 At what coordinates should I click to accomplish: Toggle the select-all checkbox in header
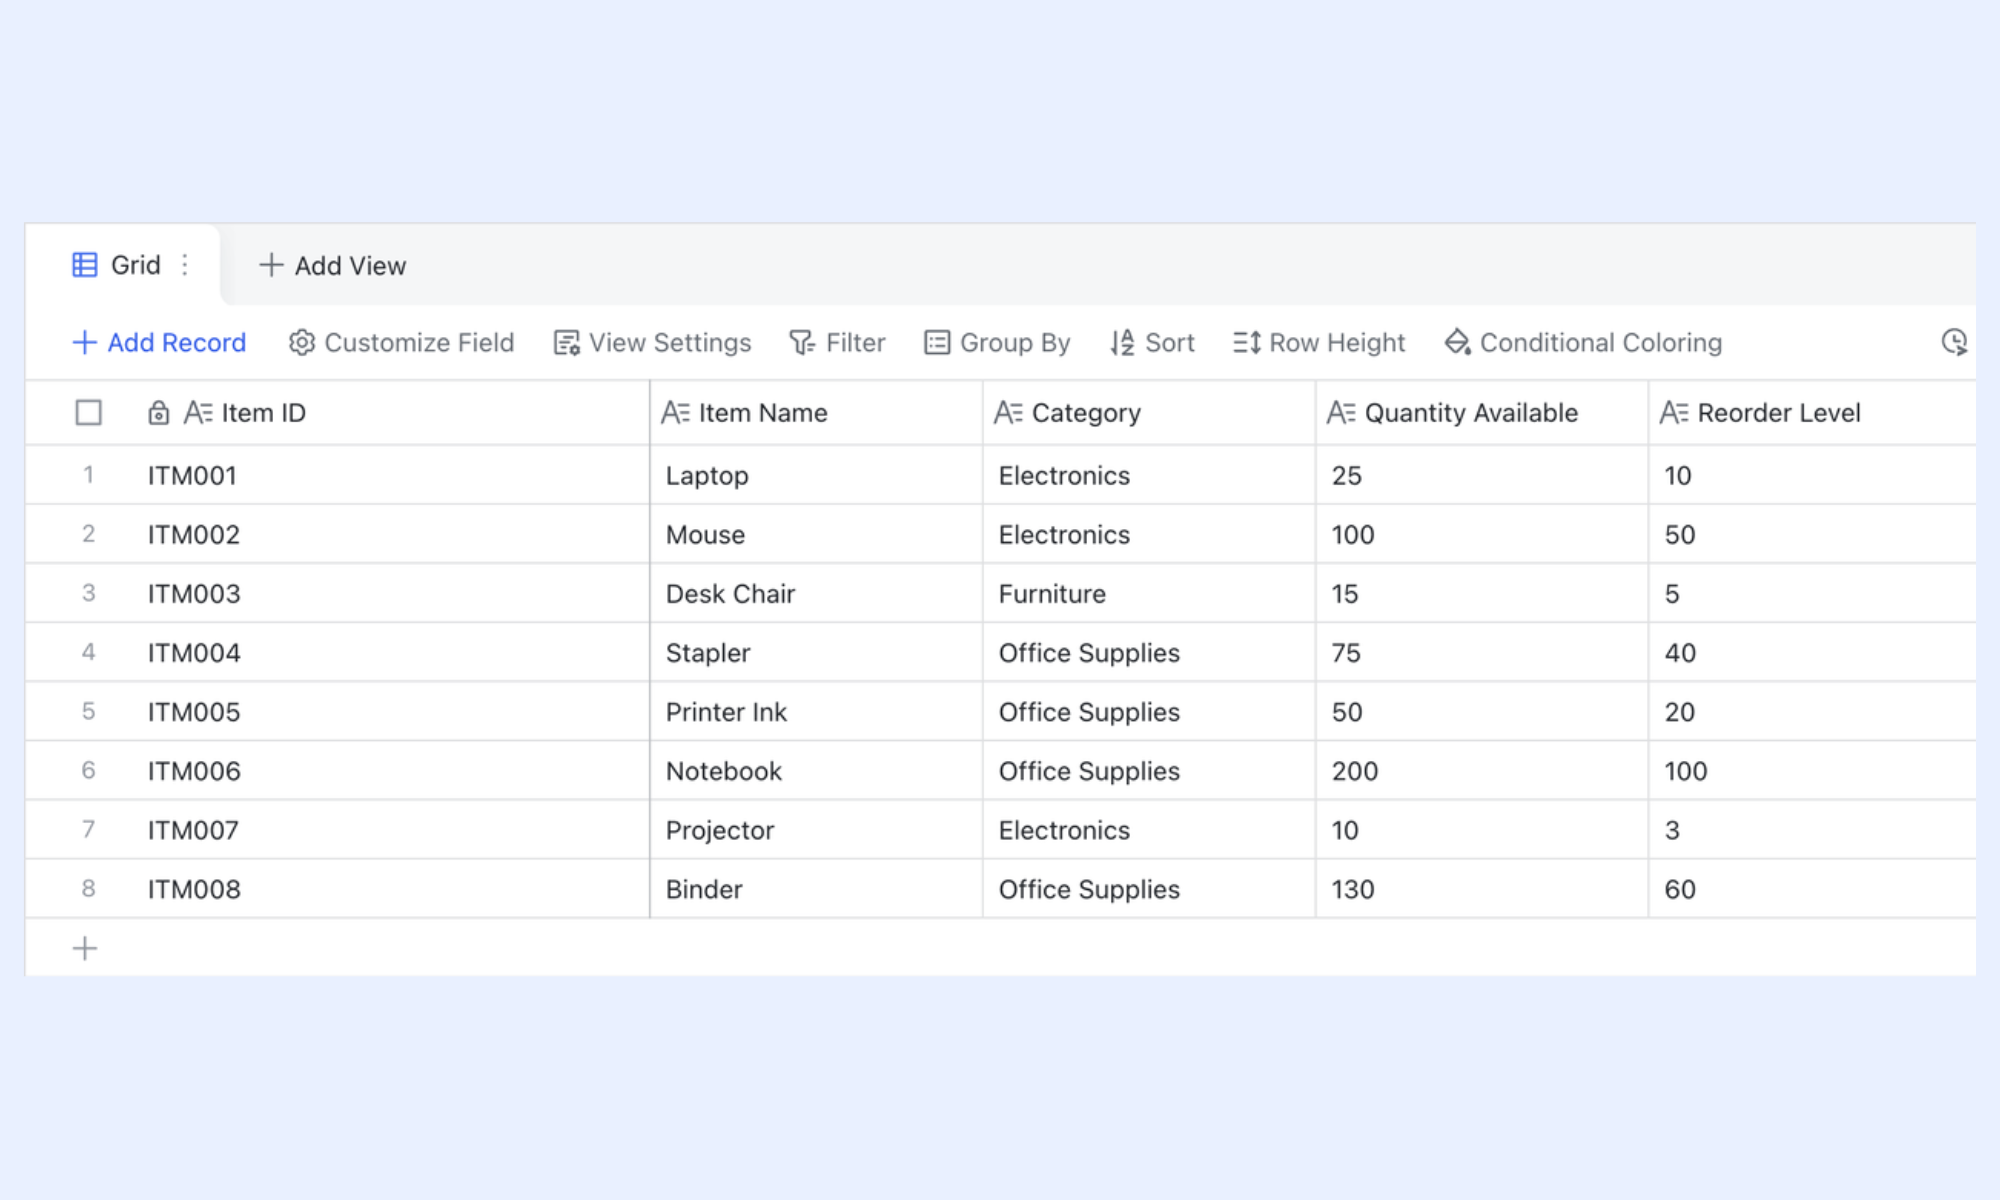coord(88,413)
